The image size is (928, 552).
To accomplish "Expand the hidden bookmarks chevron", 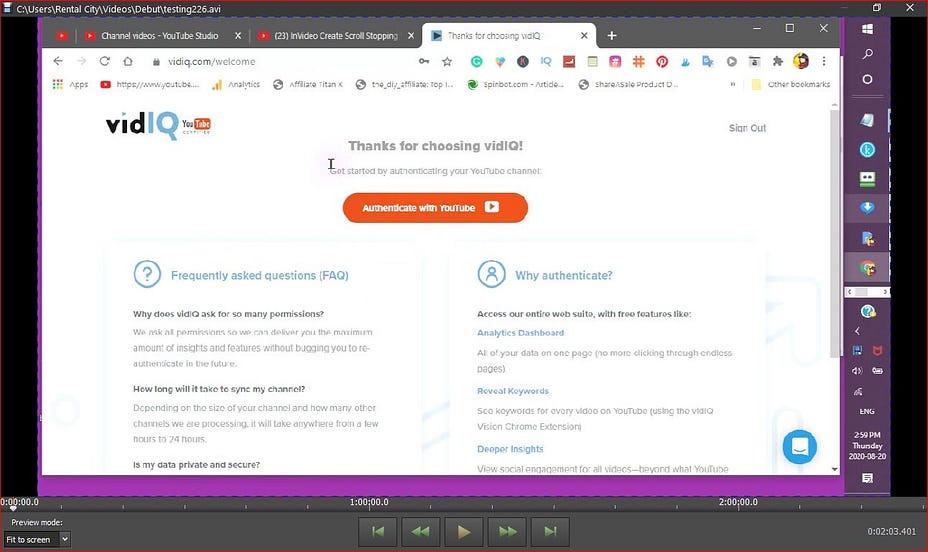I will coord(733,85).
